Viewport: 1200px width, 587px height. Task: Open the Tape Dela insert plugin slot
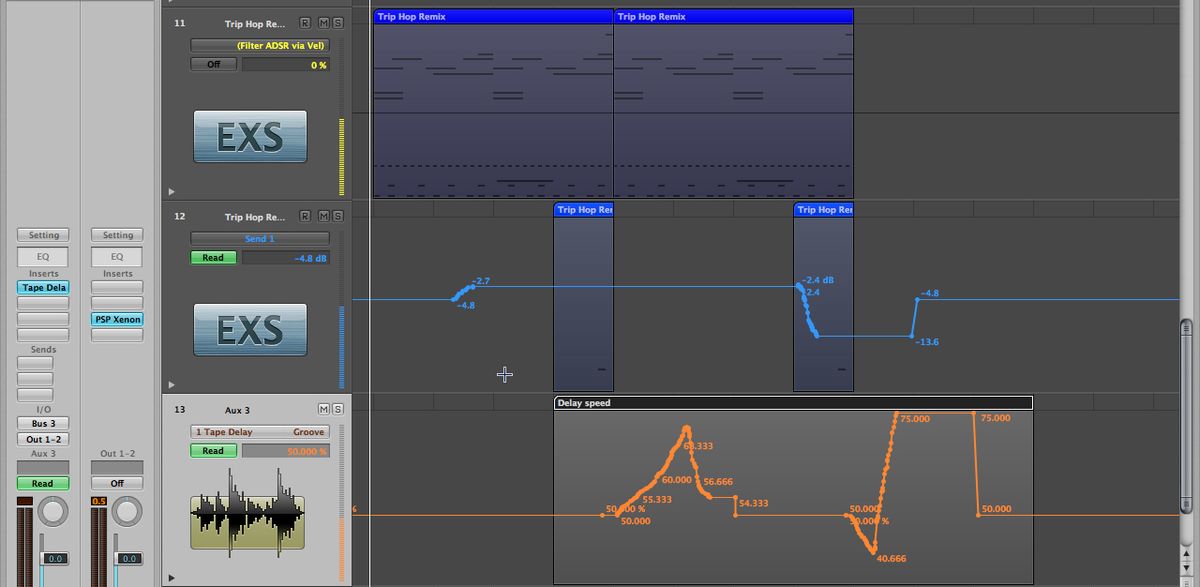point(42,287)
